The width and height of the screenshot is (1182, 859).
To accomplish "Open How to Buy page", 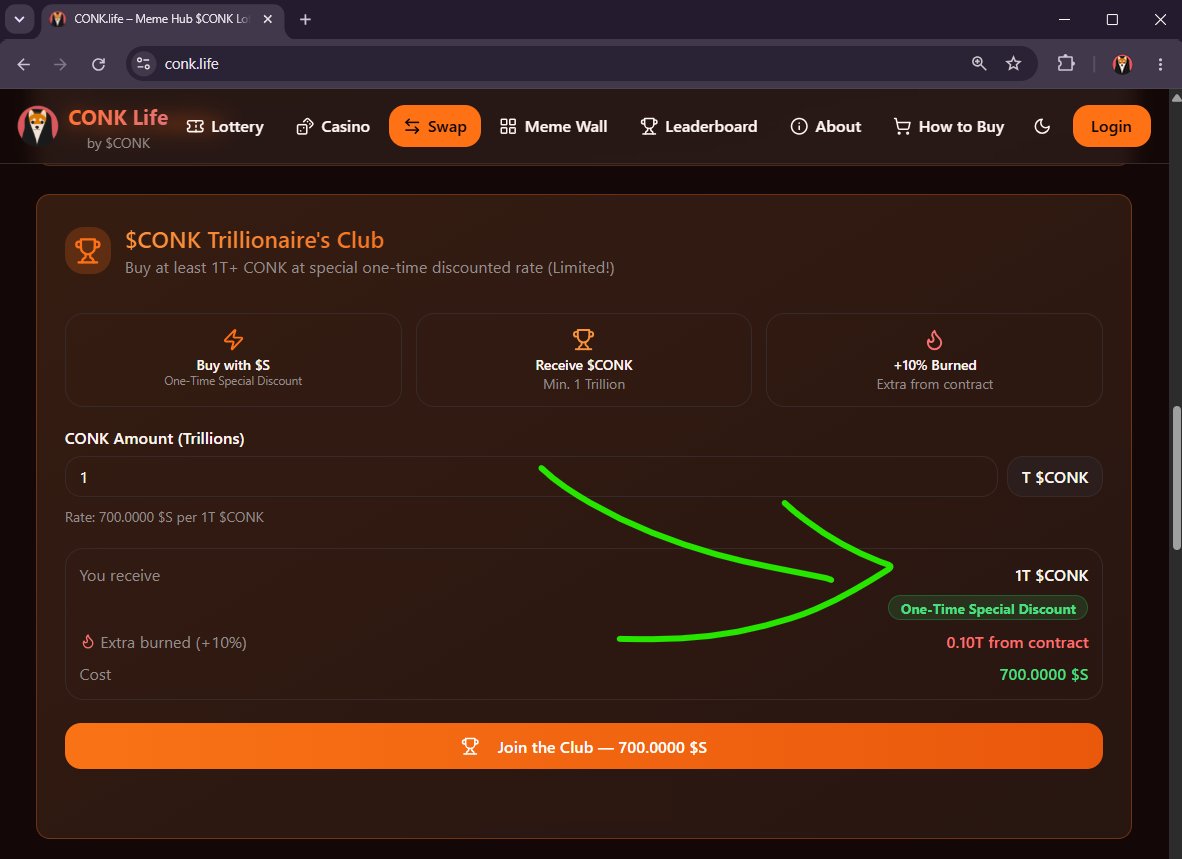I will tap(948, 127).
